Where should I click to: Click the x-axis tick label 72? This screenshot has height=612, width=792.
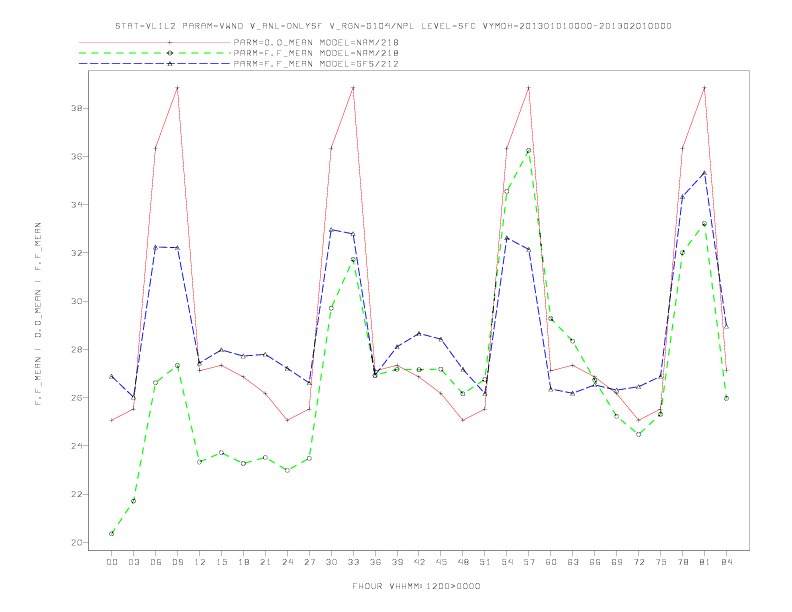tap(638, 562)
